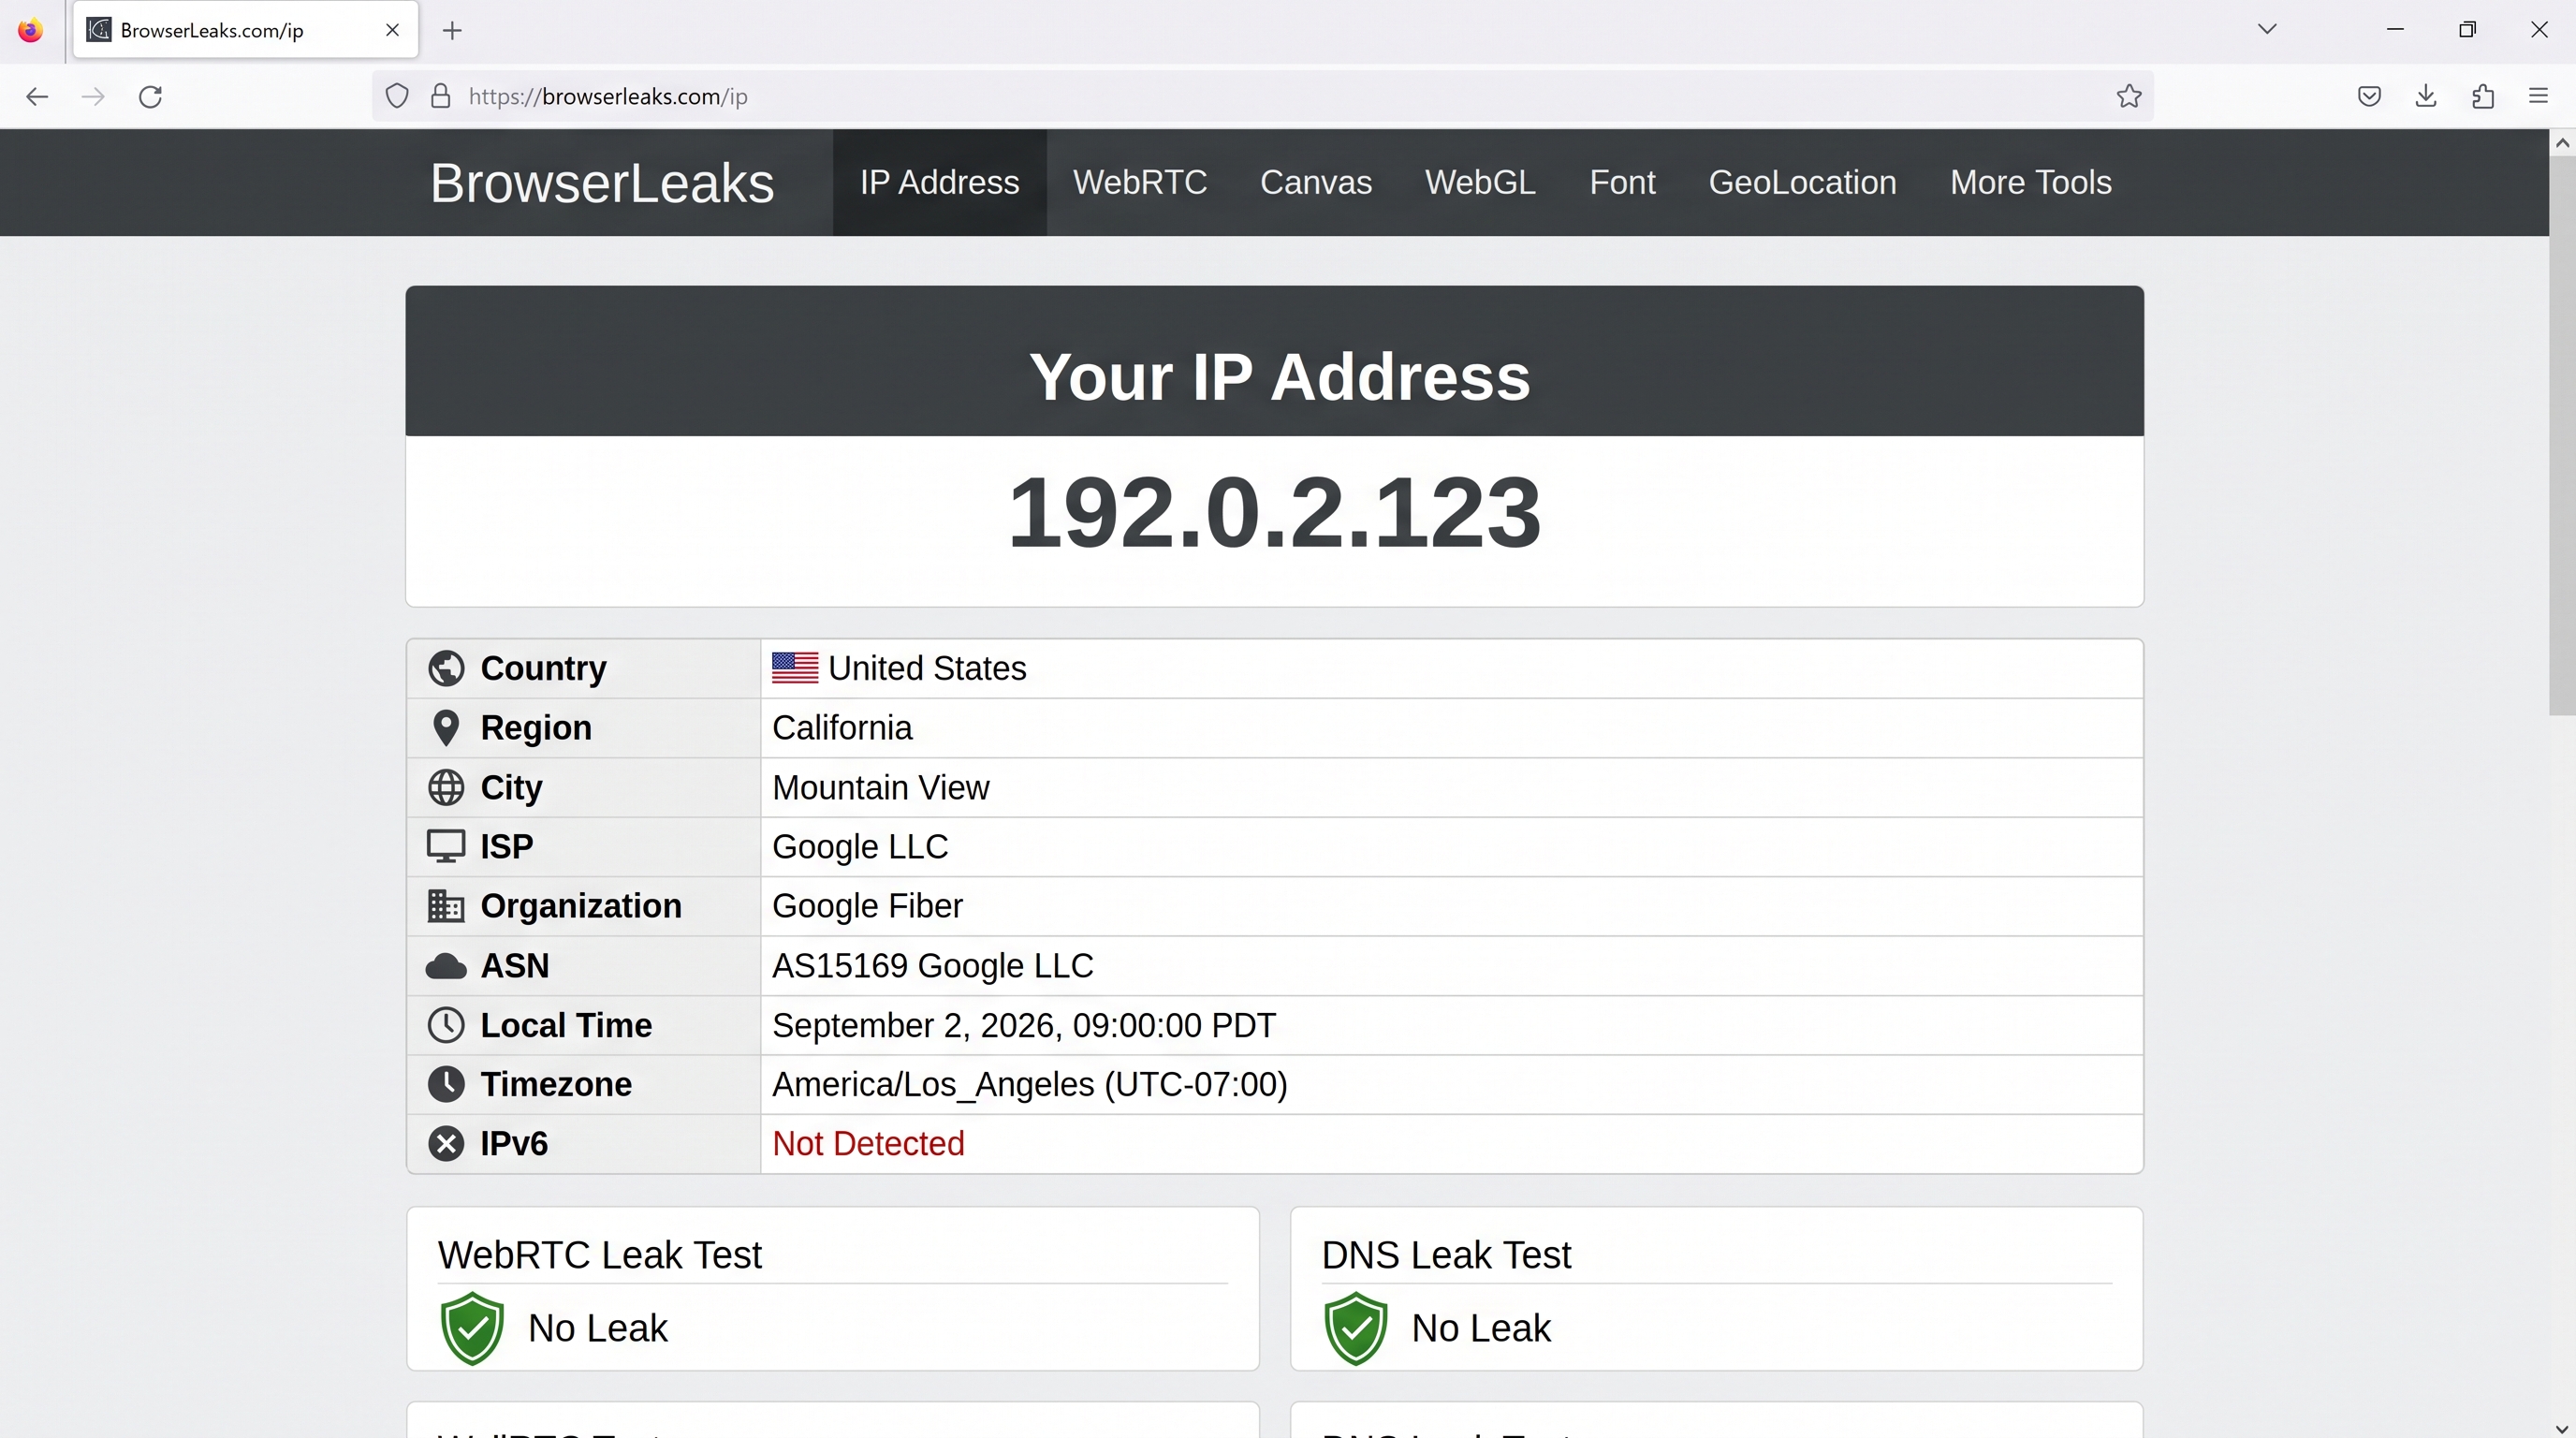
Task: Click the forward navigation arrow
Action: click(93, 96)
